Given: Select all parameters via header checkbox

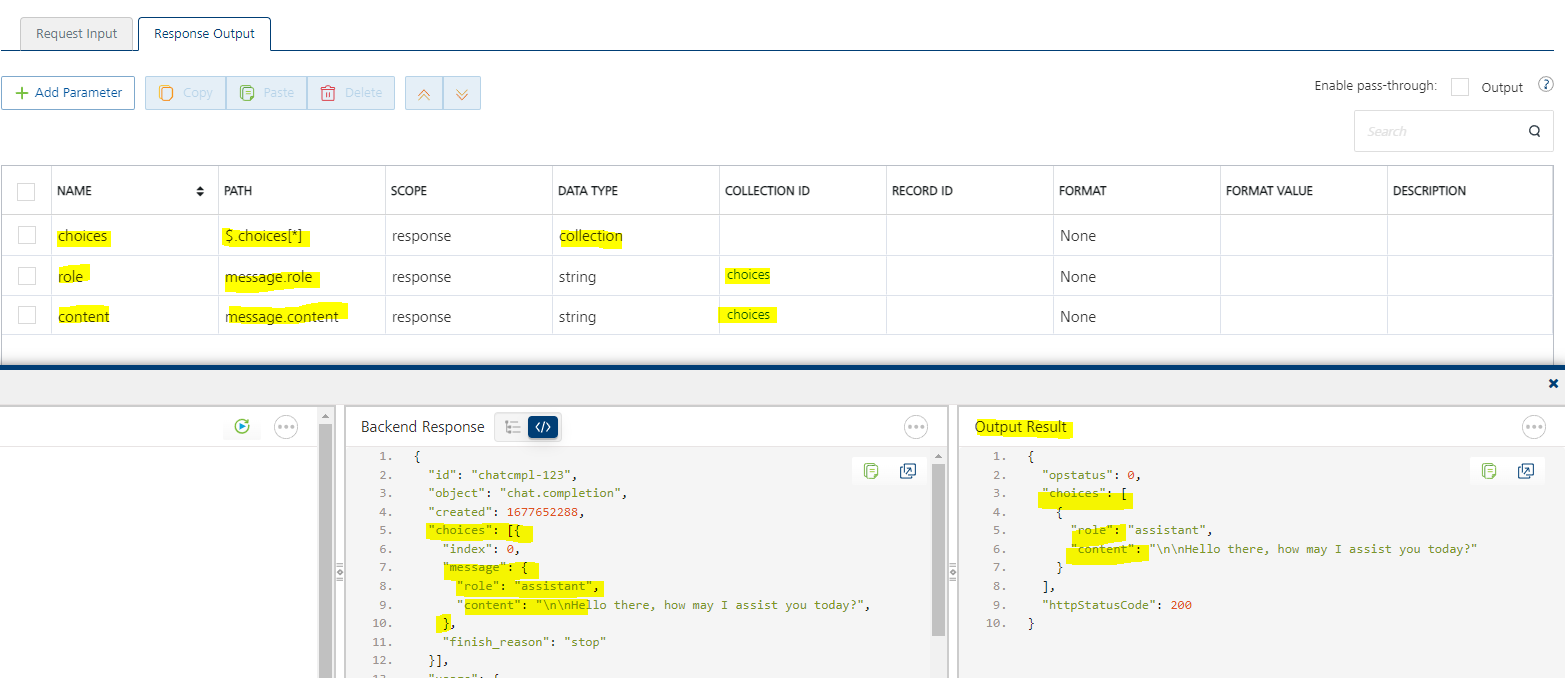Looking at the screenshot, I should point(26,190).
